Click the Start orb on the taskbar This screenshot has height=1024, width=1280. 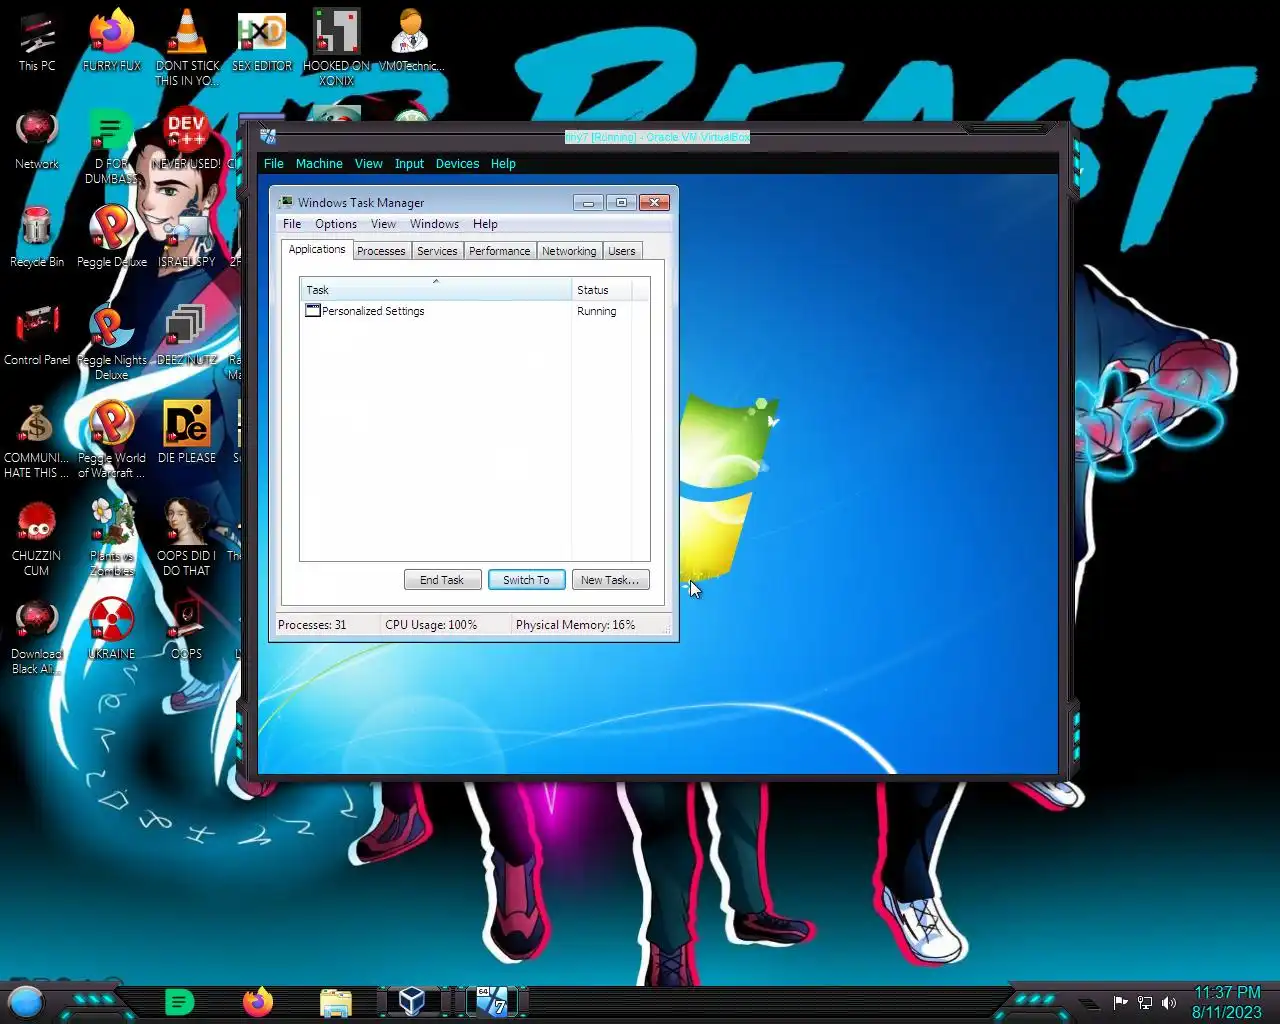click(26, 1001)
